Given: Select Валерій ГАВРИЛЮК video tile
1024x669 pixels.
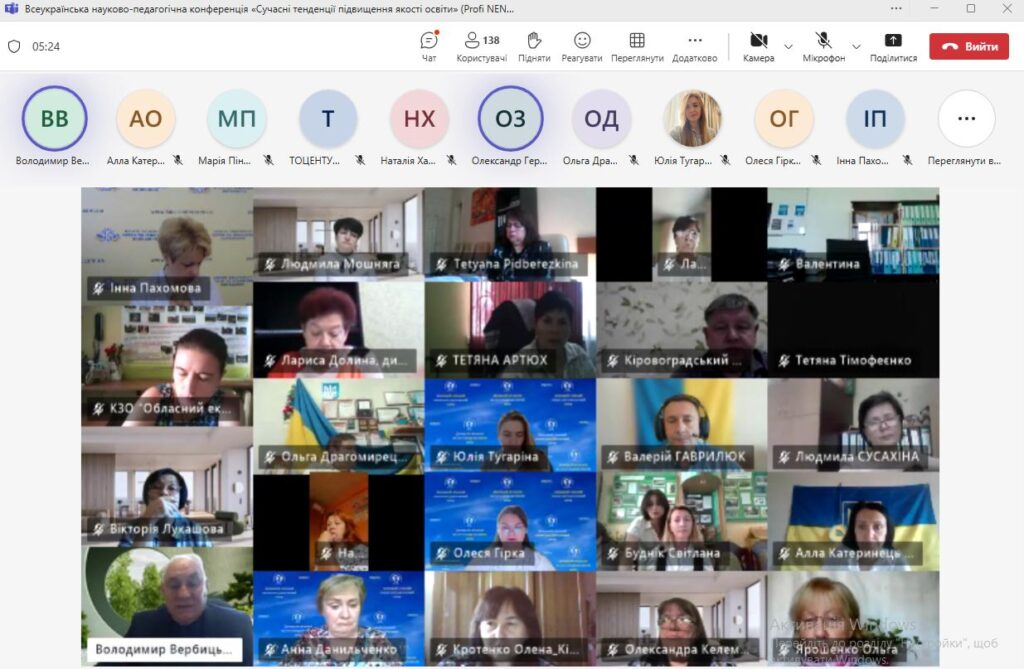Looking at the screenshot, I should click(682, 424).
